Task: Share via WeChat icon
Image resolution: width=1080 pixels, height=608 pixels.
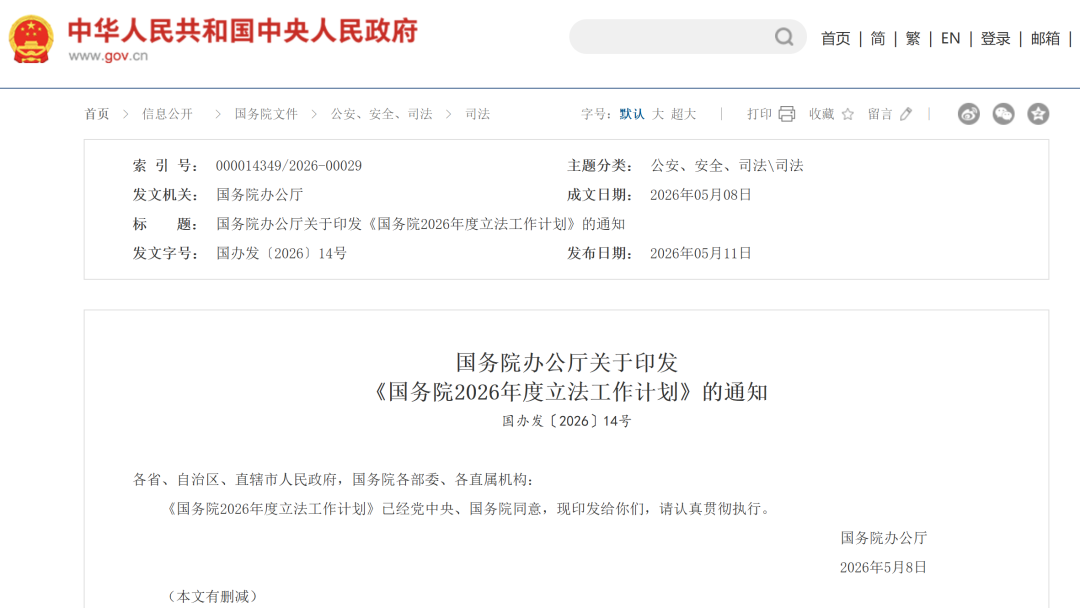Action: (1004, 114)
